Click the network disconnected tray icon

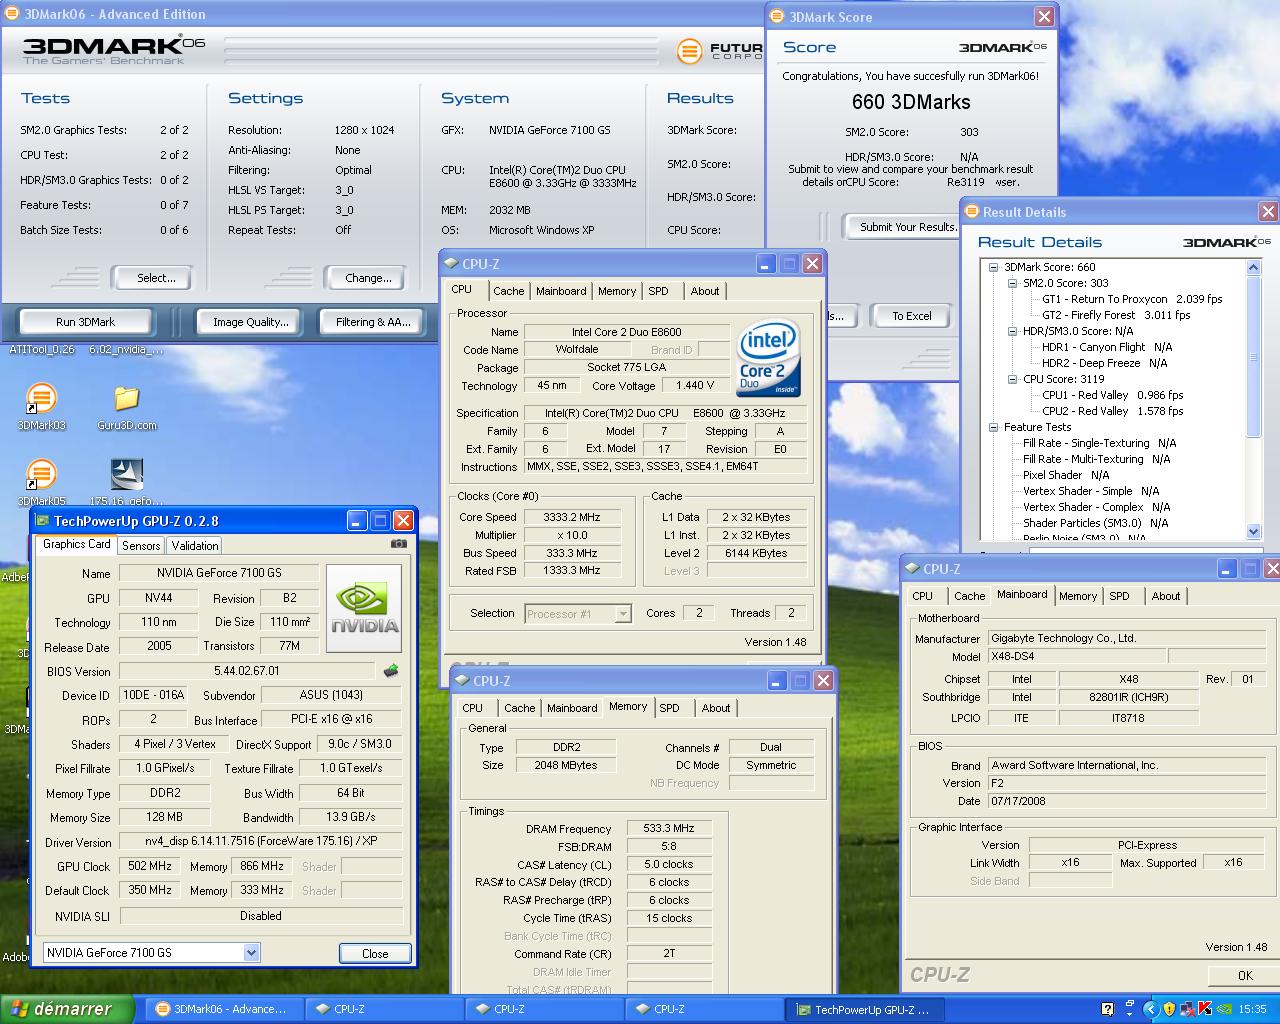(1188, 1009)
